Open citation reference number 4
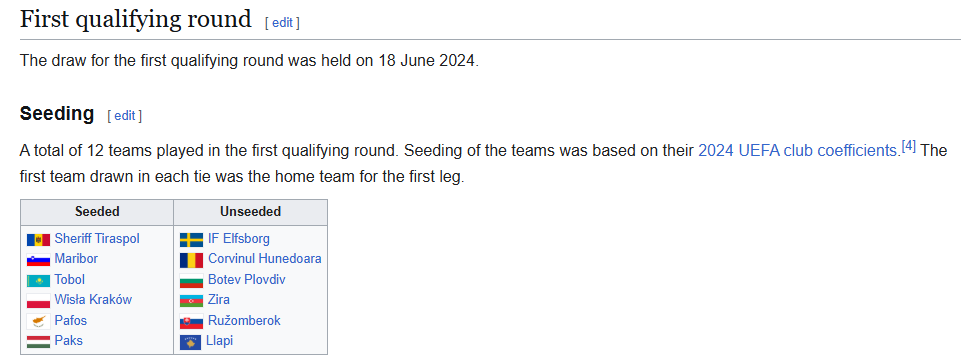The height and width of the screenshot is (363, 961). pyautogui.click(x=908, y=147)
